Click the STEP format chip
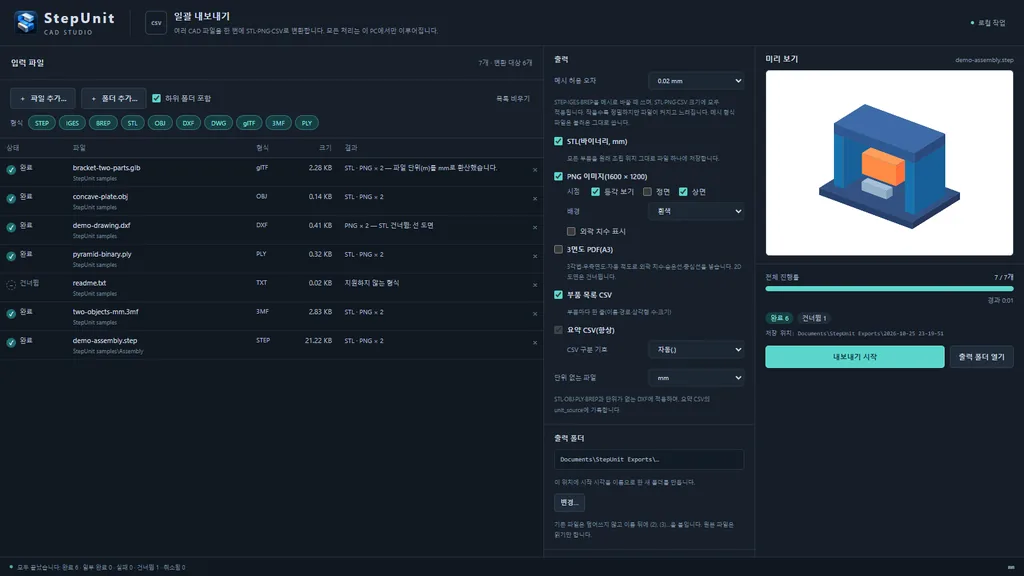The height and width of the screenshot is (576, 1024). click(42, 123)
